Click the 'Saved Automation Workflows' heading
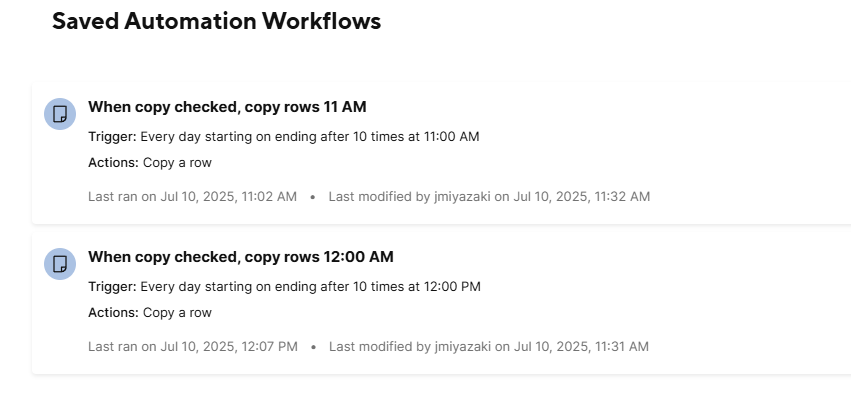 point(217,21)
